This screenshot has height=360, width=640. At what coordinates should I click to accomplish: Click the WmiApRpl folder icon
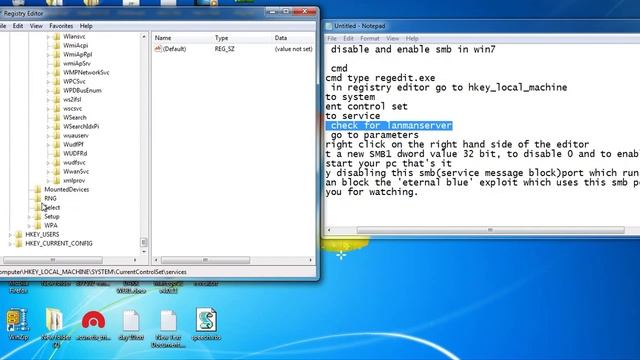(57, 54)
